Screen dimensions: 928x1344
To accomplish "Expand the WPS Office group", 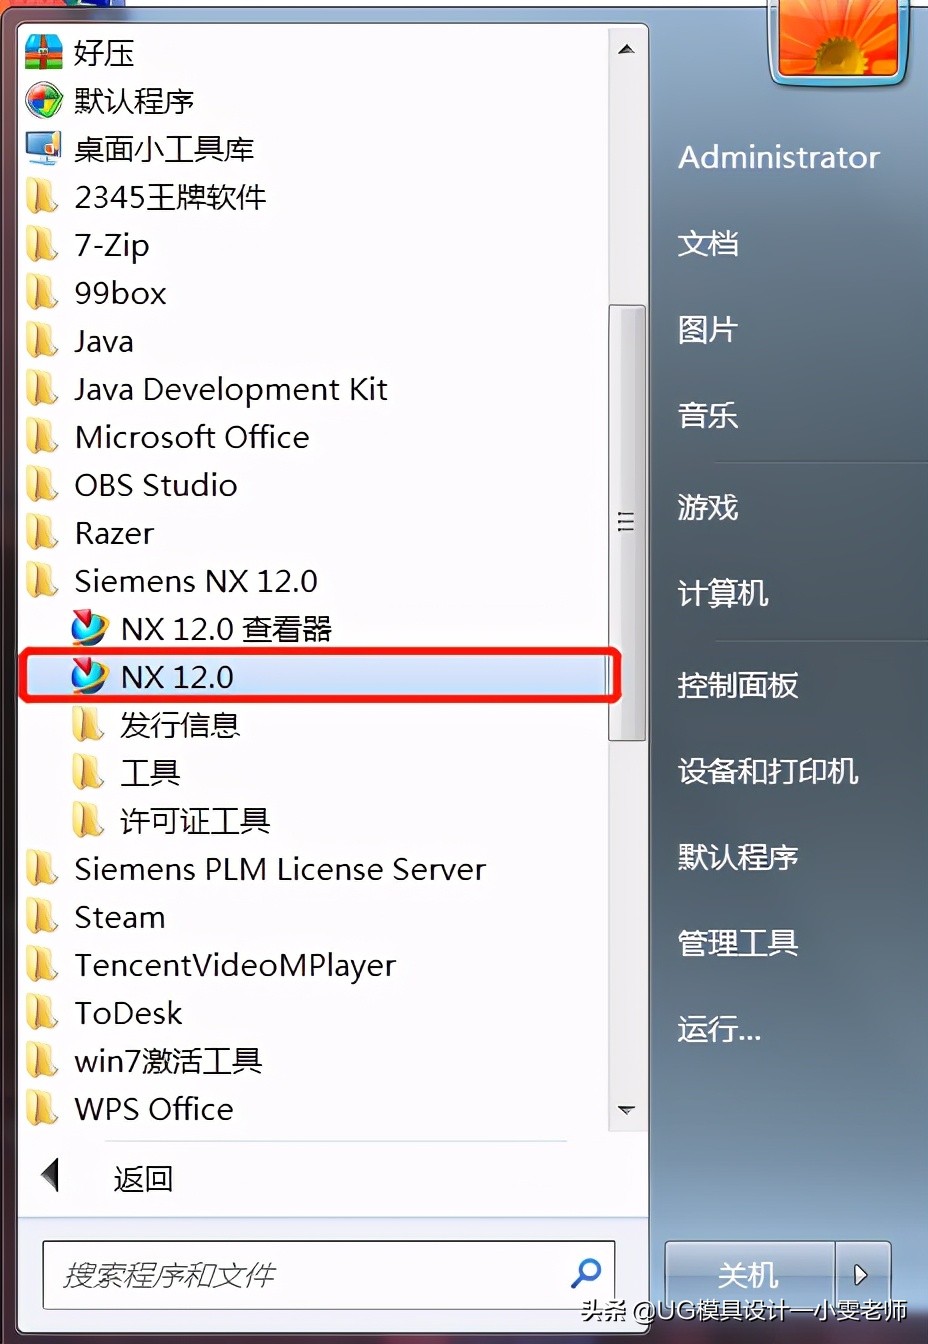I will (154, 1109).
